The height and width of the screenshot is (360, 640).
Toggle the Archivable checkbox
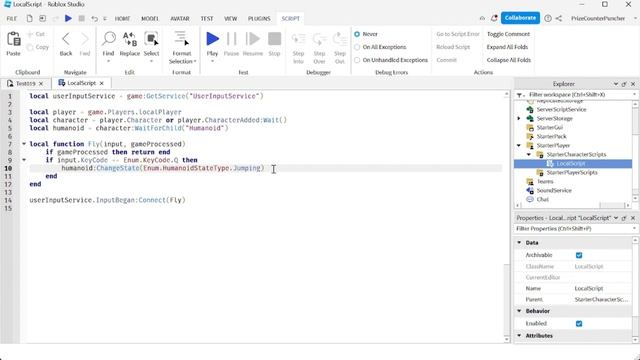(x=579, y=255)
